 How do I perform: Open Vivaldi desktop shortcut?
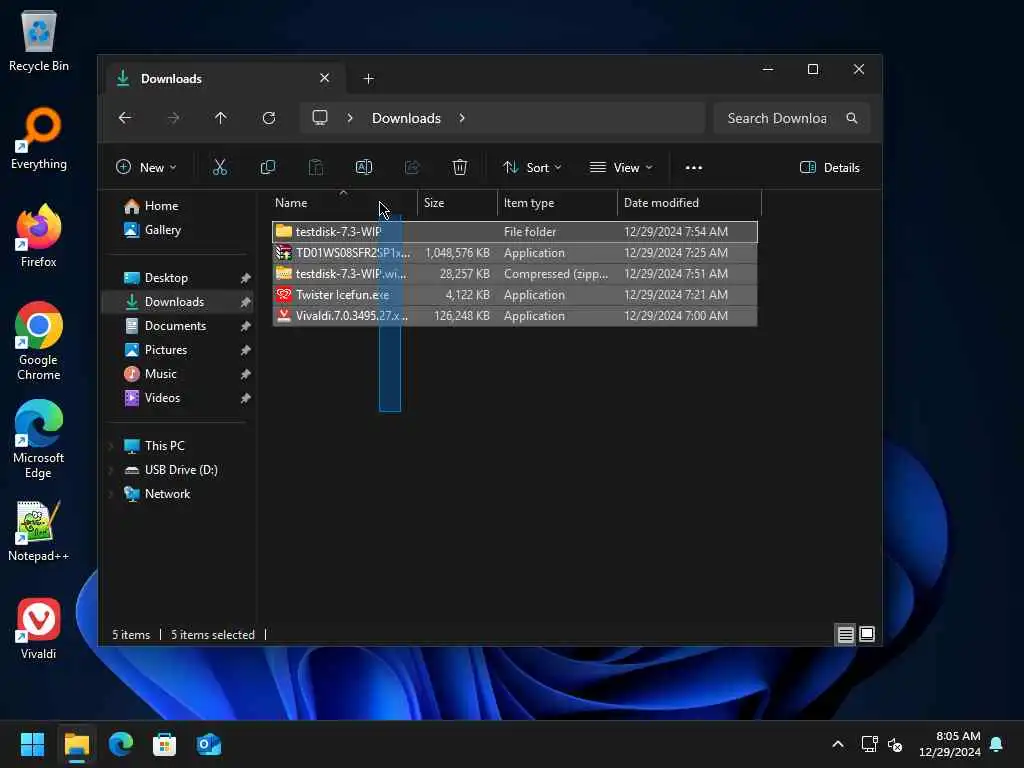[39, 629]
